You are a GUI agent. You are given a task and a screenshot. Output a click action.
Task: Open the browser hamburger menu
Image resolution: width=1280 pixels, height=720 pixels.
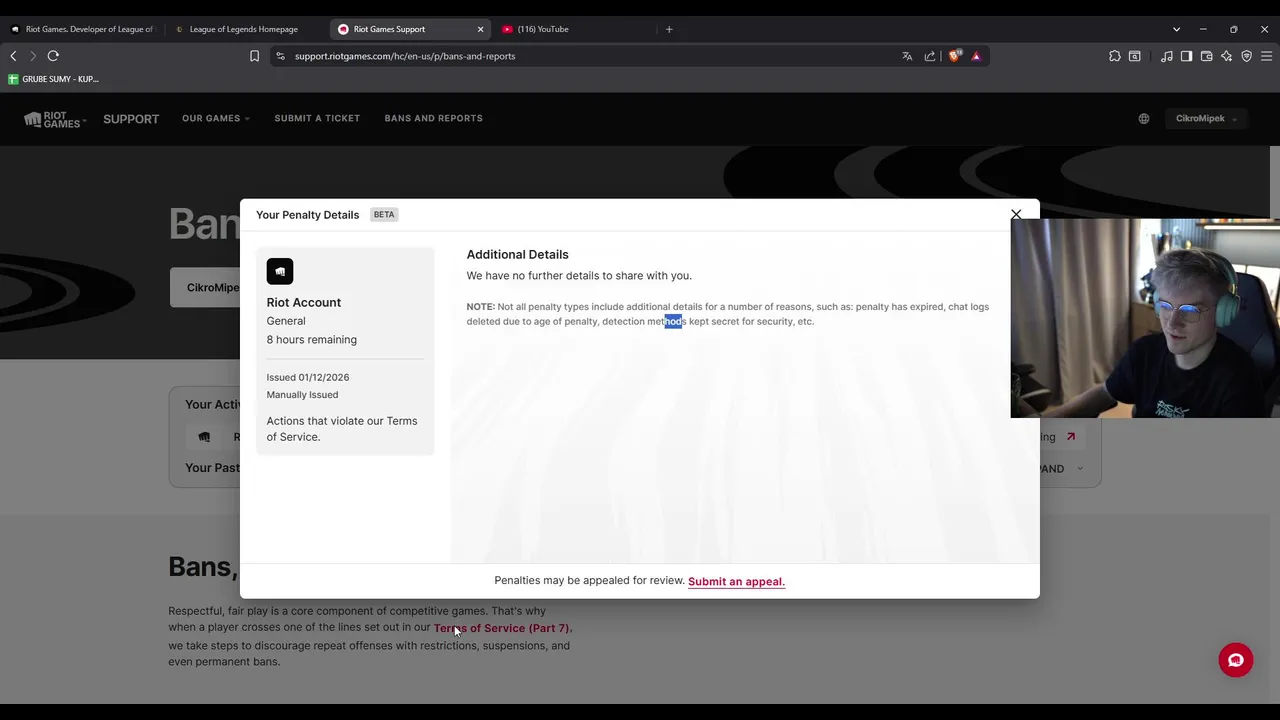tap(1266, 56)
